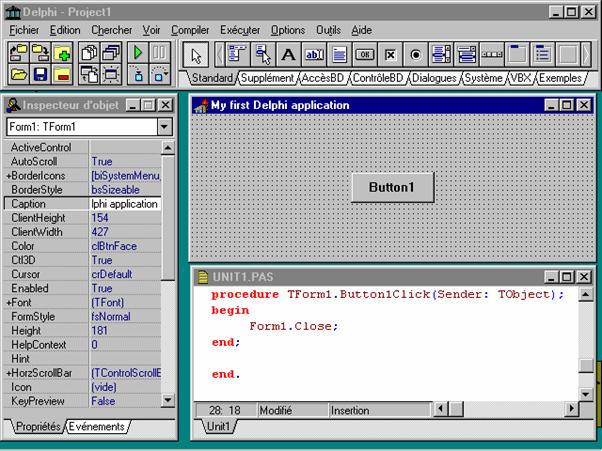Click the Select Unit from List icon
The image size is (602, 451).
point(89,53)
